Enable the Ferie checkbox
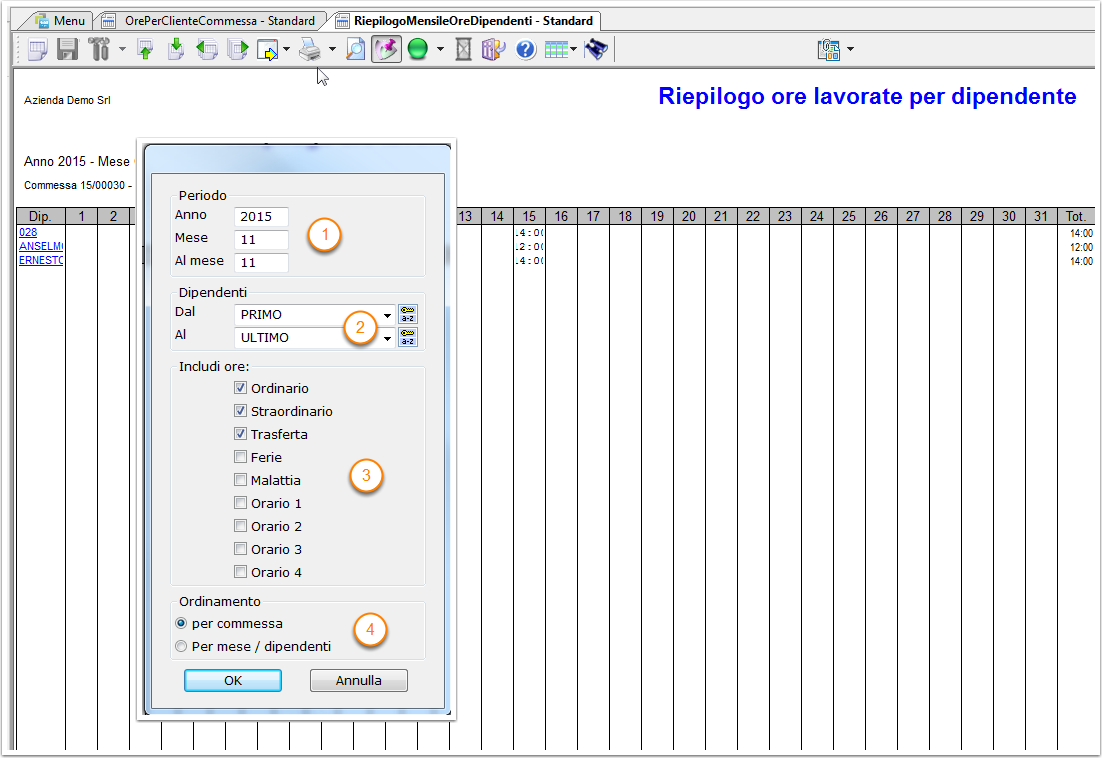The height and width of the screenshot is (758, 1102). tap(240, 457)
